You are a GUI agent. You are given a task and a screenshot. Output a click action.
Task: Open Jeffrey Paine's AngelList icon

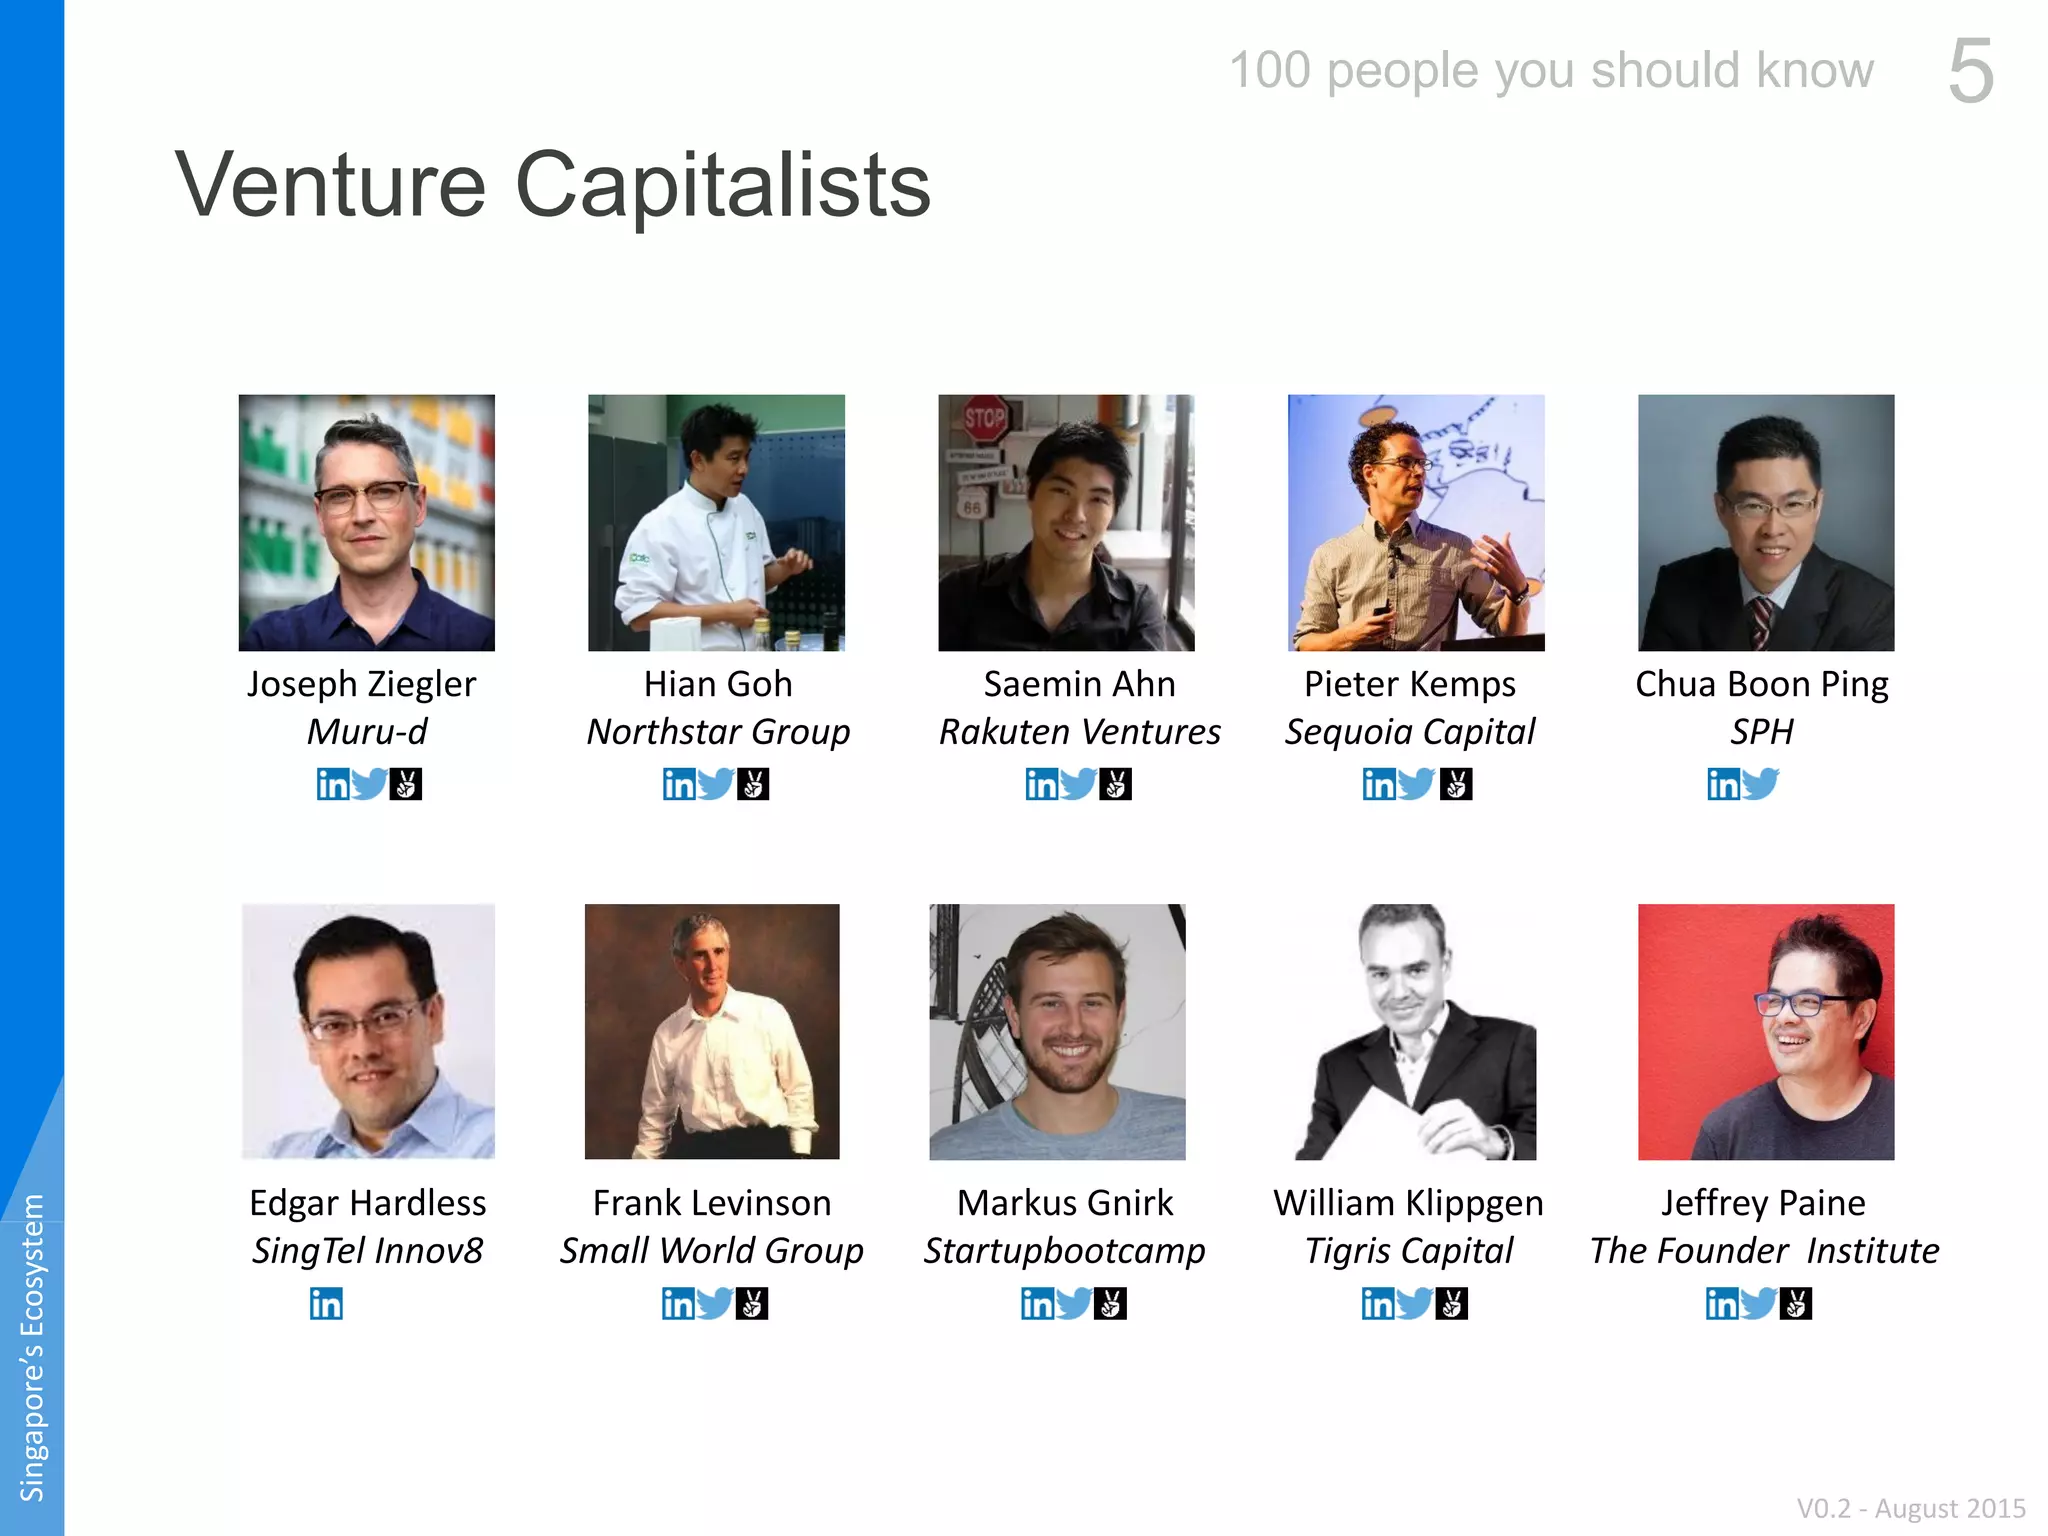1796,1303
